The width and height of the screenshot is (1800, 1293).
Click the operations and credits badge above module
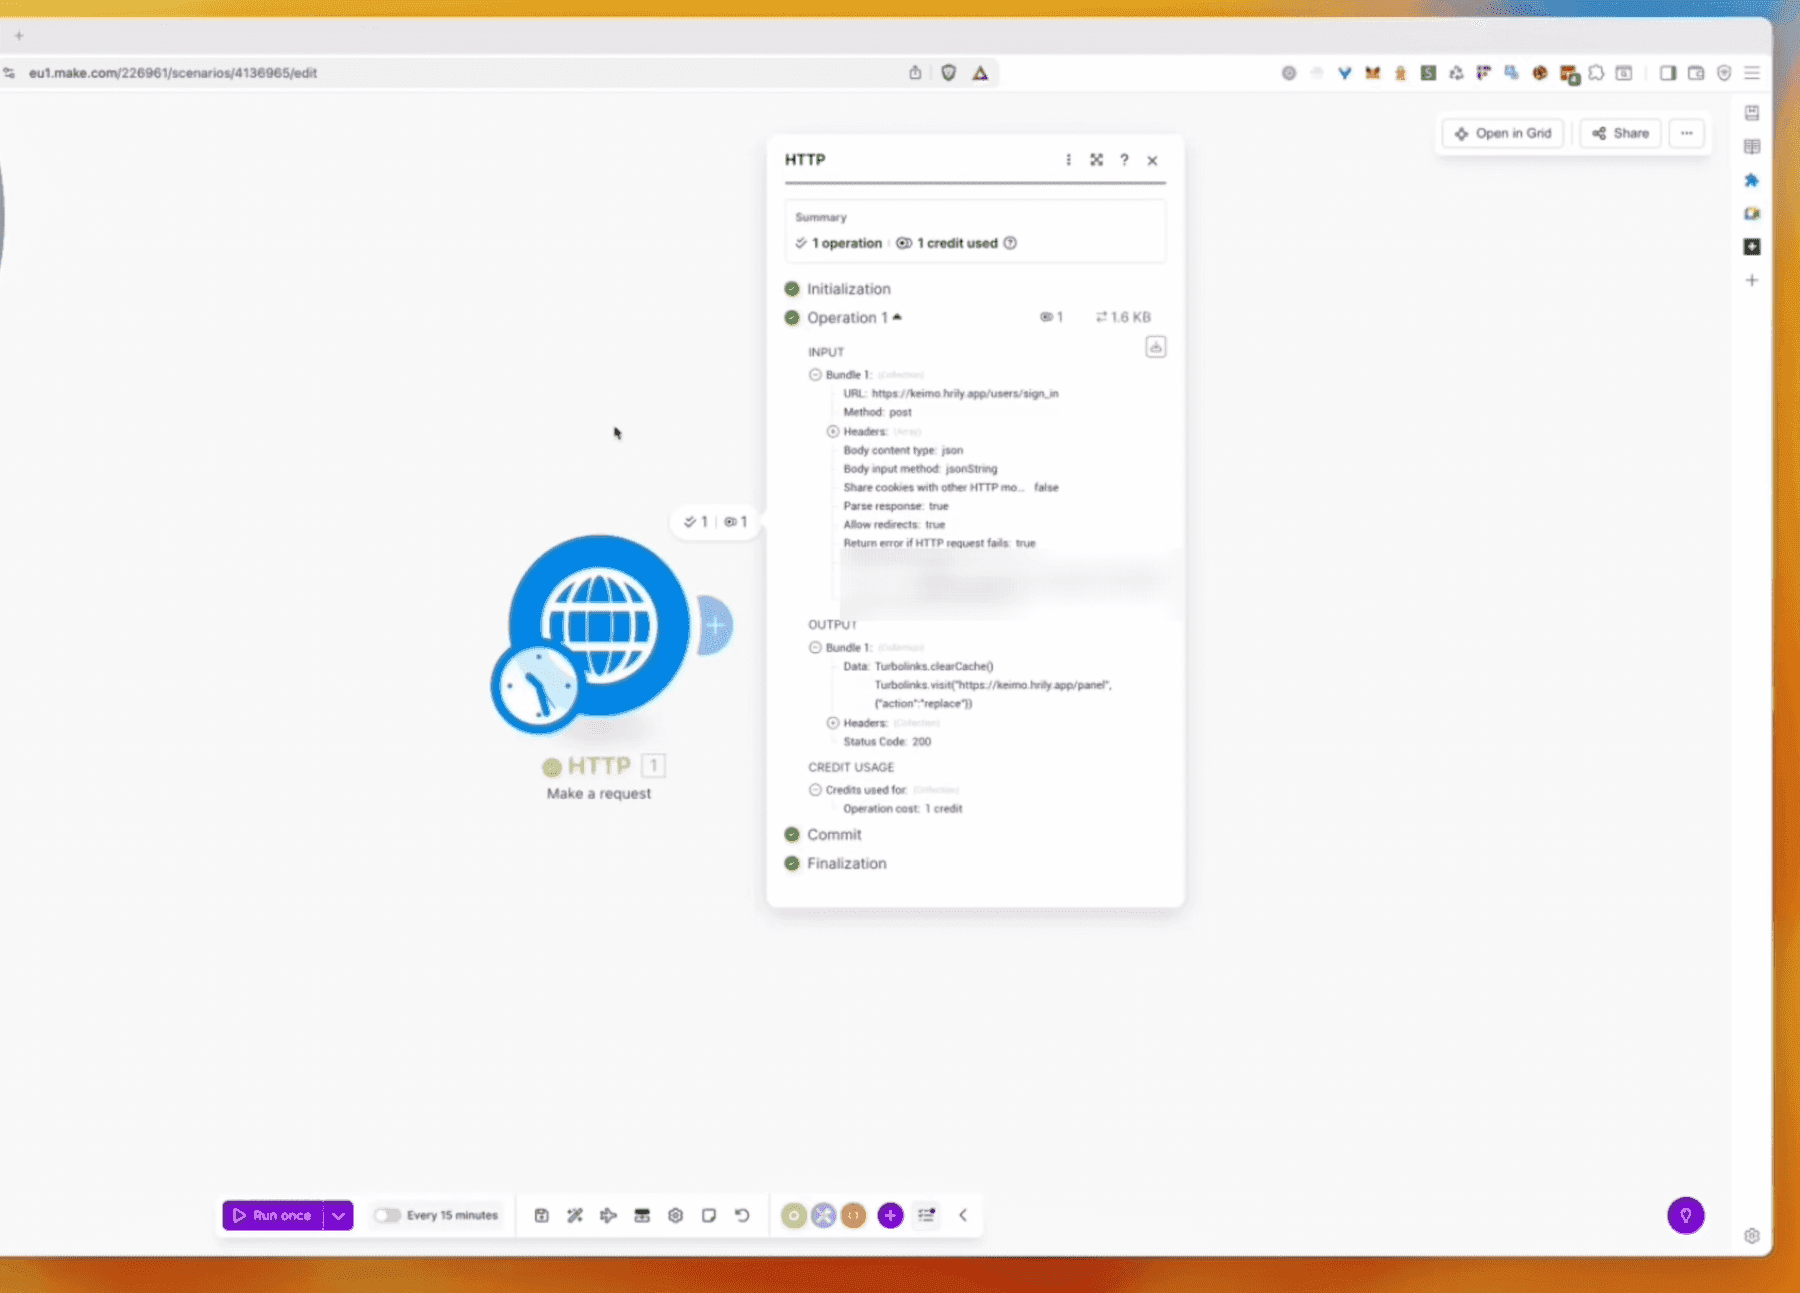click(x=715, y=521)
